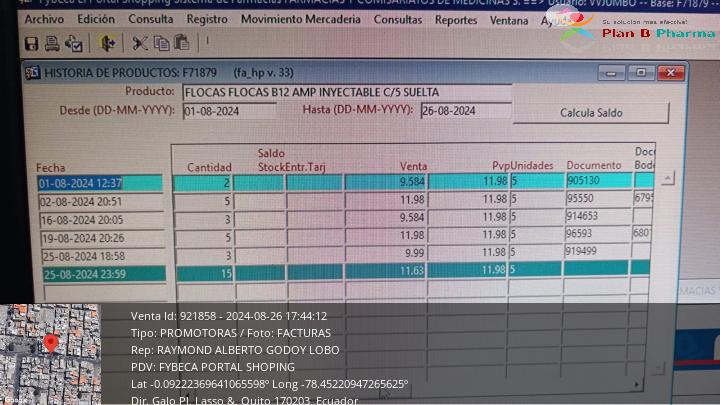Image resolution: width=720 pixels, height=405 pixels.
Task: Click the Desde date field 01-08-2024
Action: pos(230,111)
